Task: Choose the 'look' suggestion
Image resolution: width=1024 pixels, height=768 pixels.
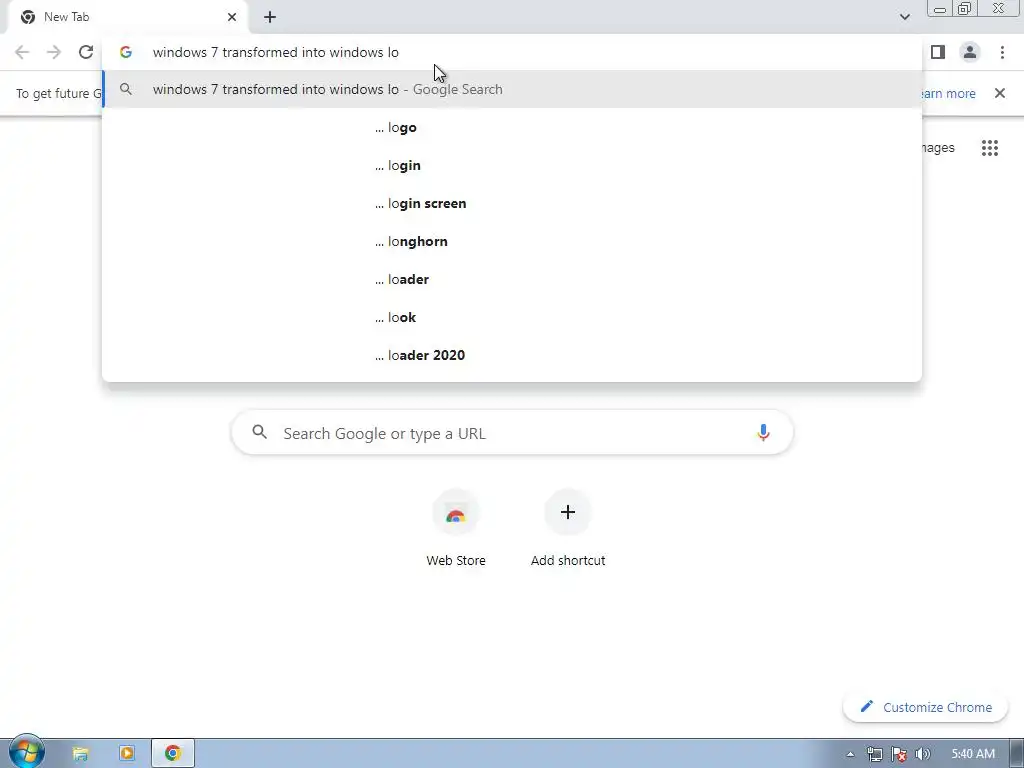Action: tap(512, 317)
